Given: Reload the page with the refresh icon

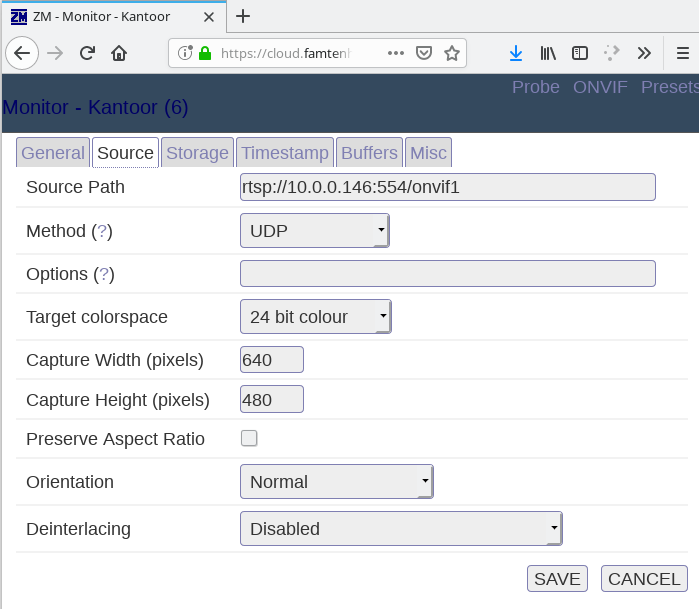Looking at the screenshot, I should [x=87, y=53].
